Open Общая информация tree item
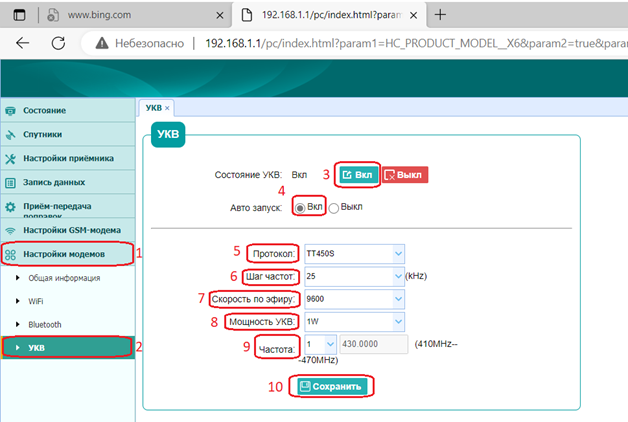This screenshot has height=422, width=628. [x=64, y=278]
